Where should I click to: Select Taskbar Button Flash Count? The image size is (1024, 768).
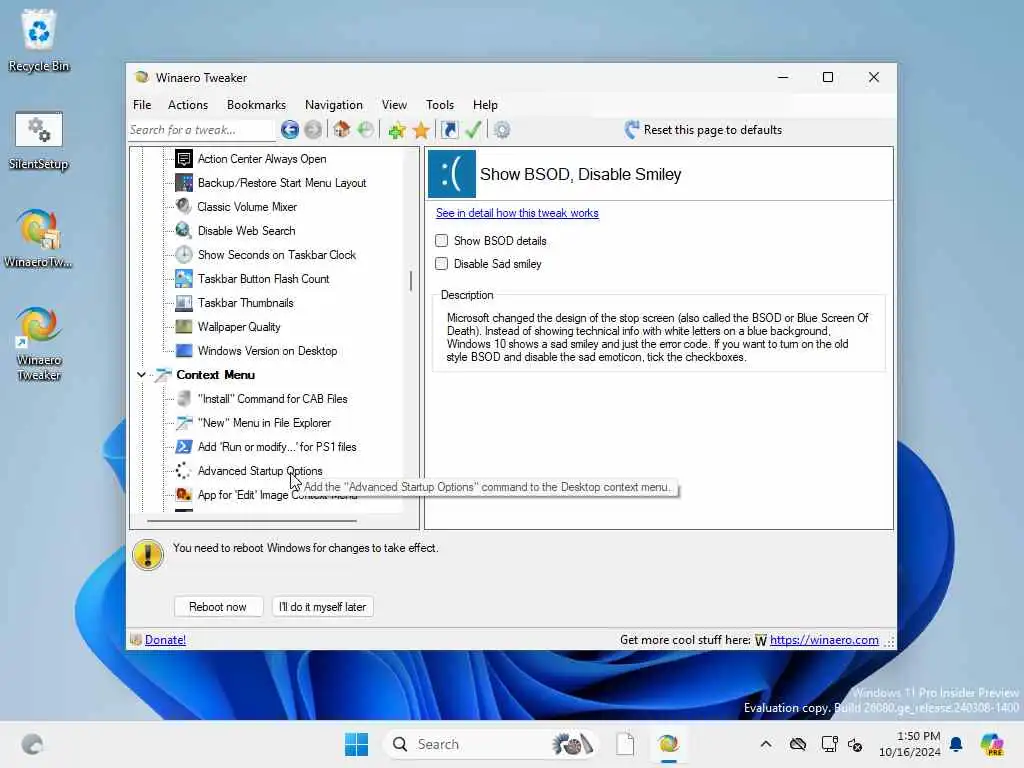pos(264,279)
